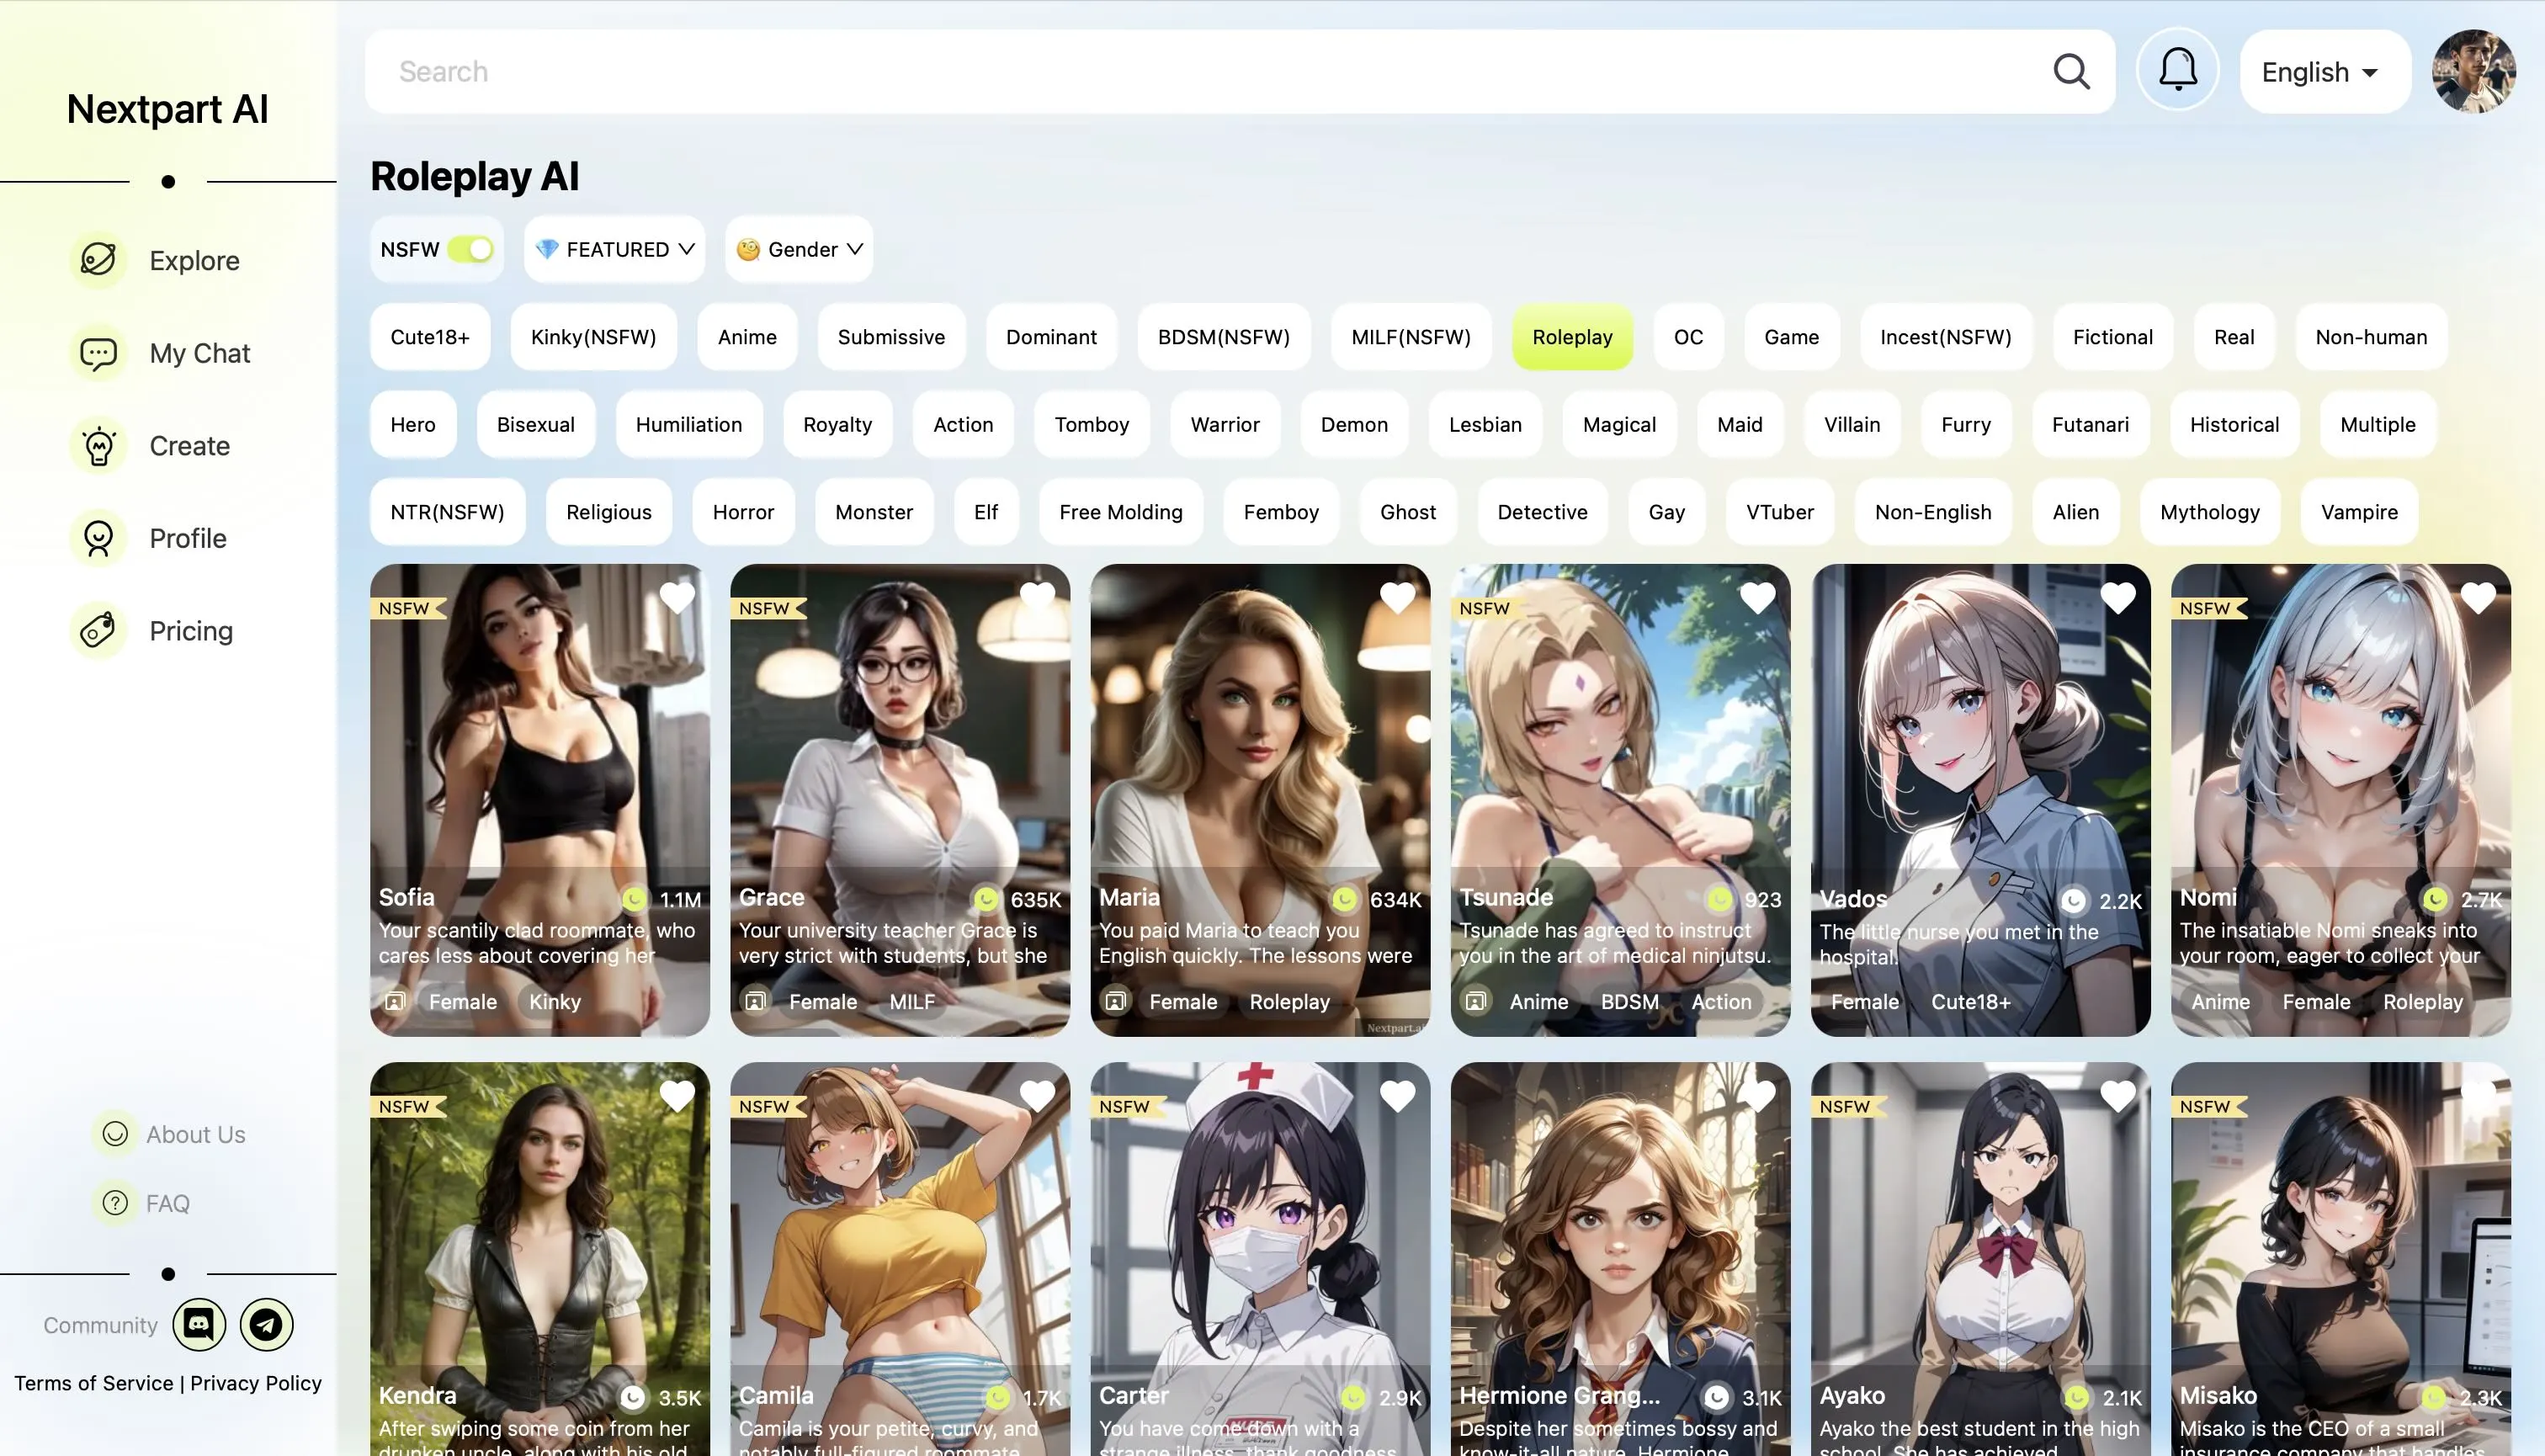Image resolution: width=2545 pixels, height=1456 pixels.
Task: Open the Discord community icon
Action: click(199, 1325)
